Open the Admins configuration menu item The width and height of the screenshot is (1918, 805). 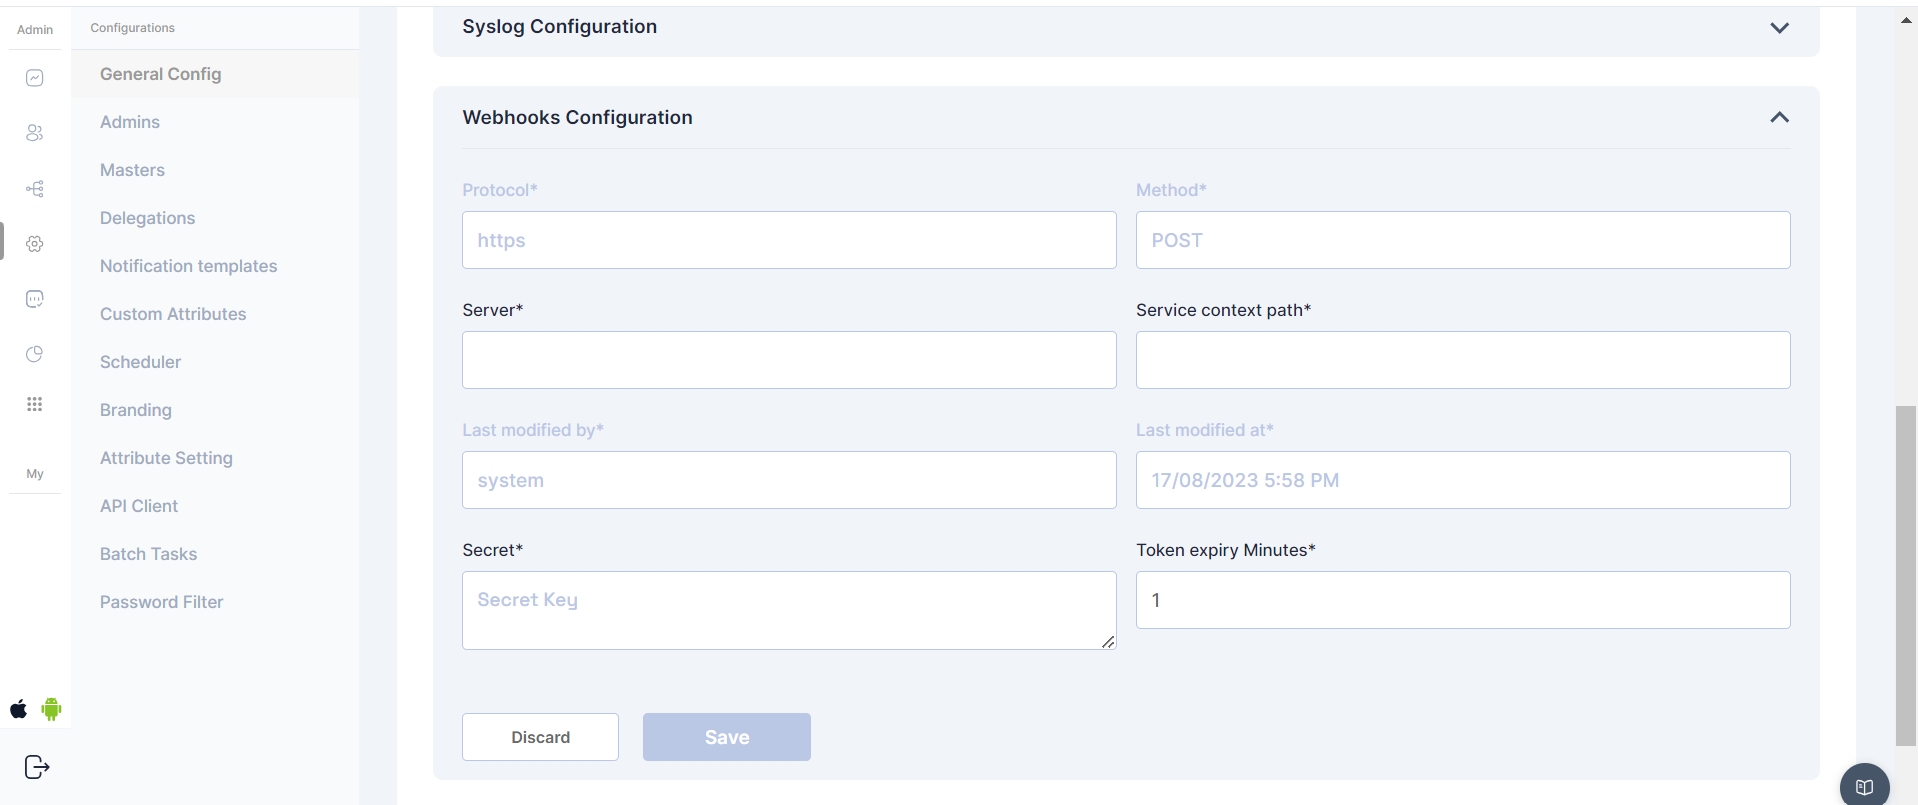click(130, 122)
